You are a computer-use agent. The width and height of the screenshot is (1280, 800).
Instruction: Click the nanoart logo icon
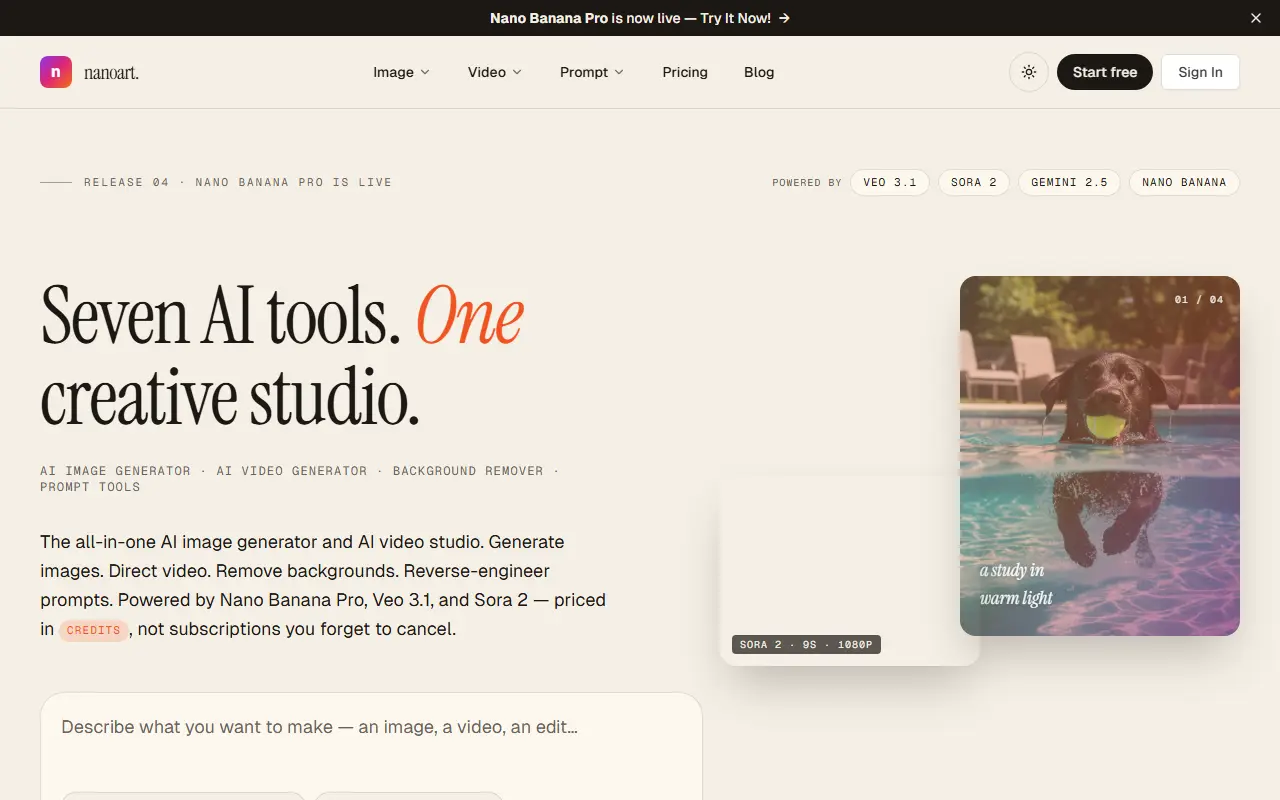pos(56,72)
